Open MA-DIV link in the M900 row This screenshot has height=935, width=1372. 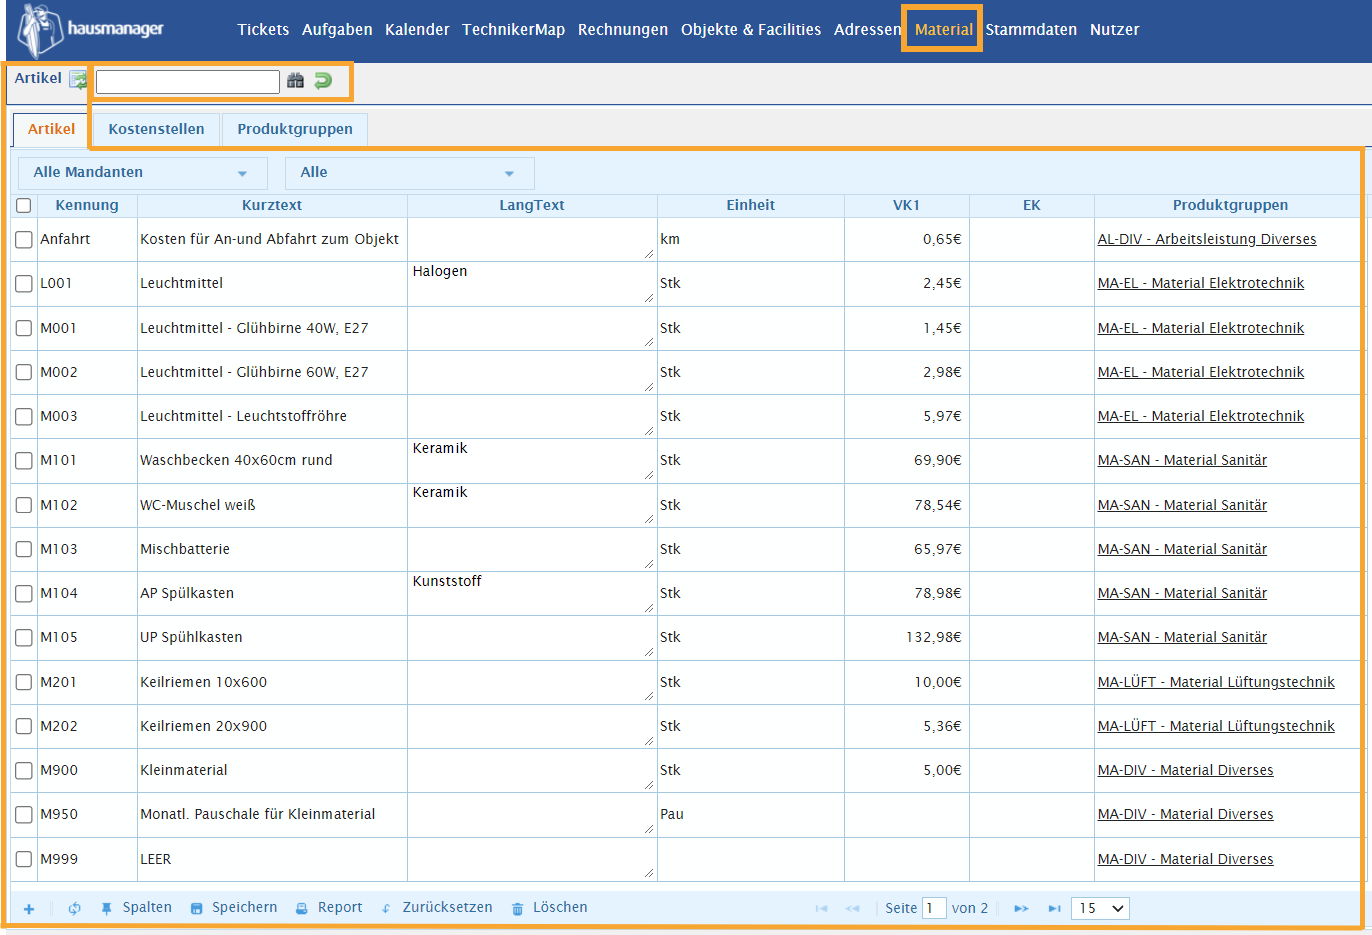pos(1186,771)
